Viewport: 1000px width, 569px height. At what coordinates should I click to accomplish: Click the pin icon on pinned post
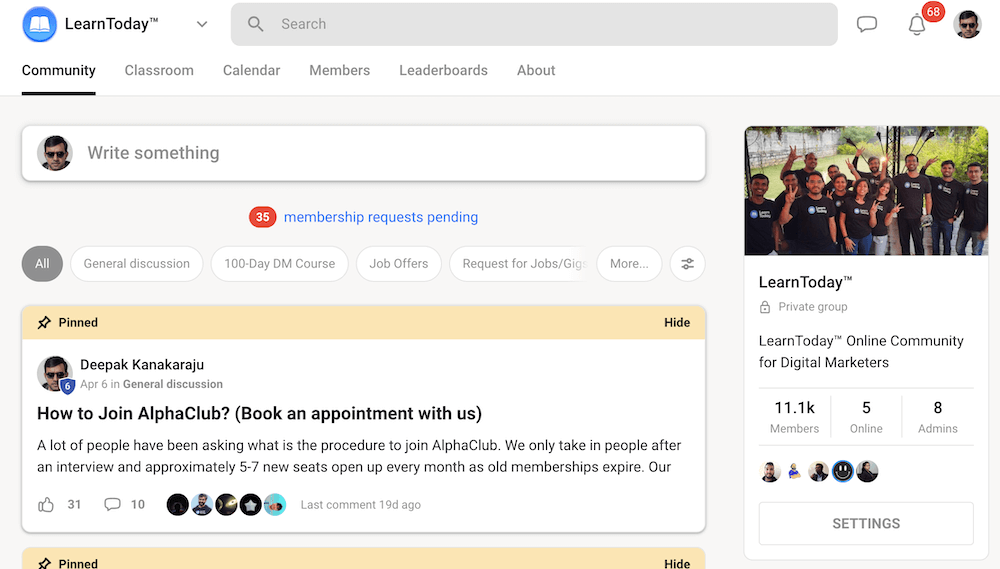(x=44, y=323)
